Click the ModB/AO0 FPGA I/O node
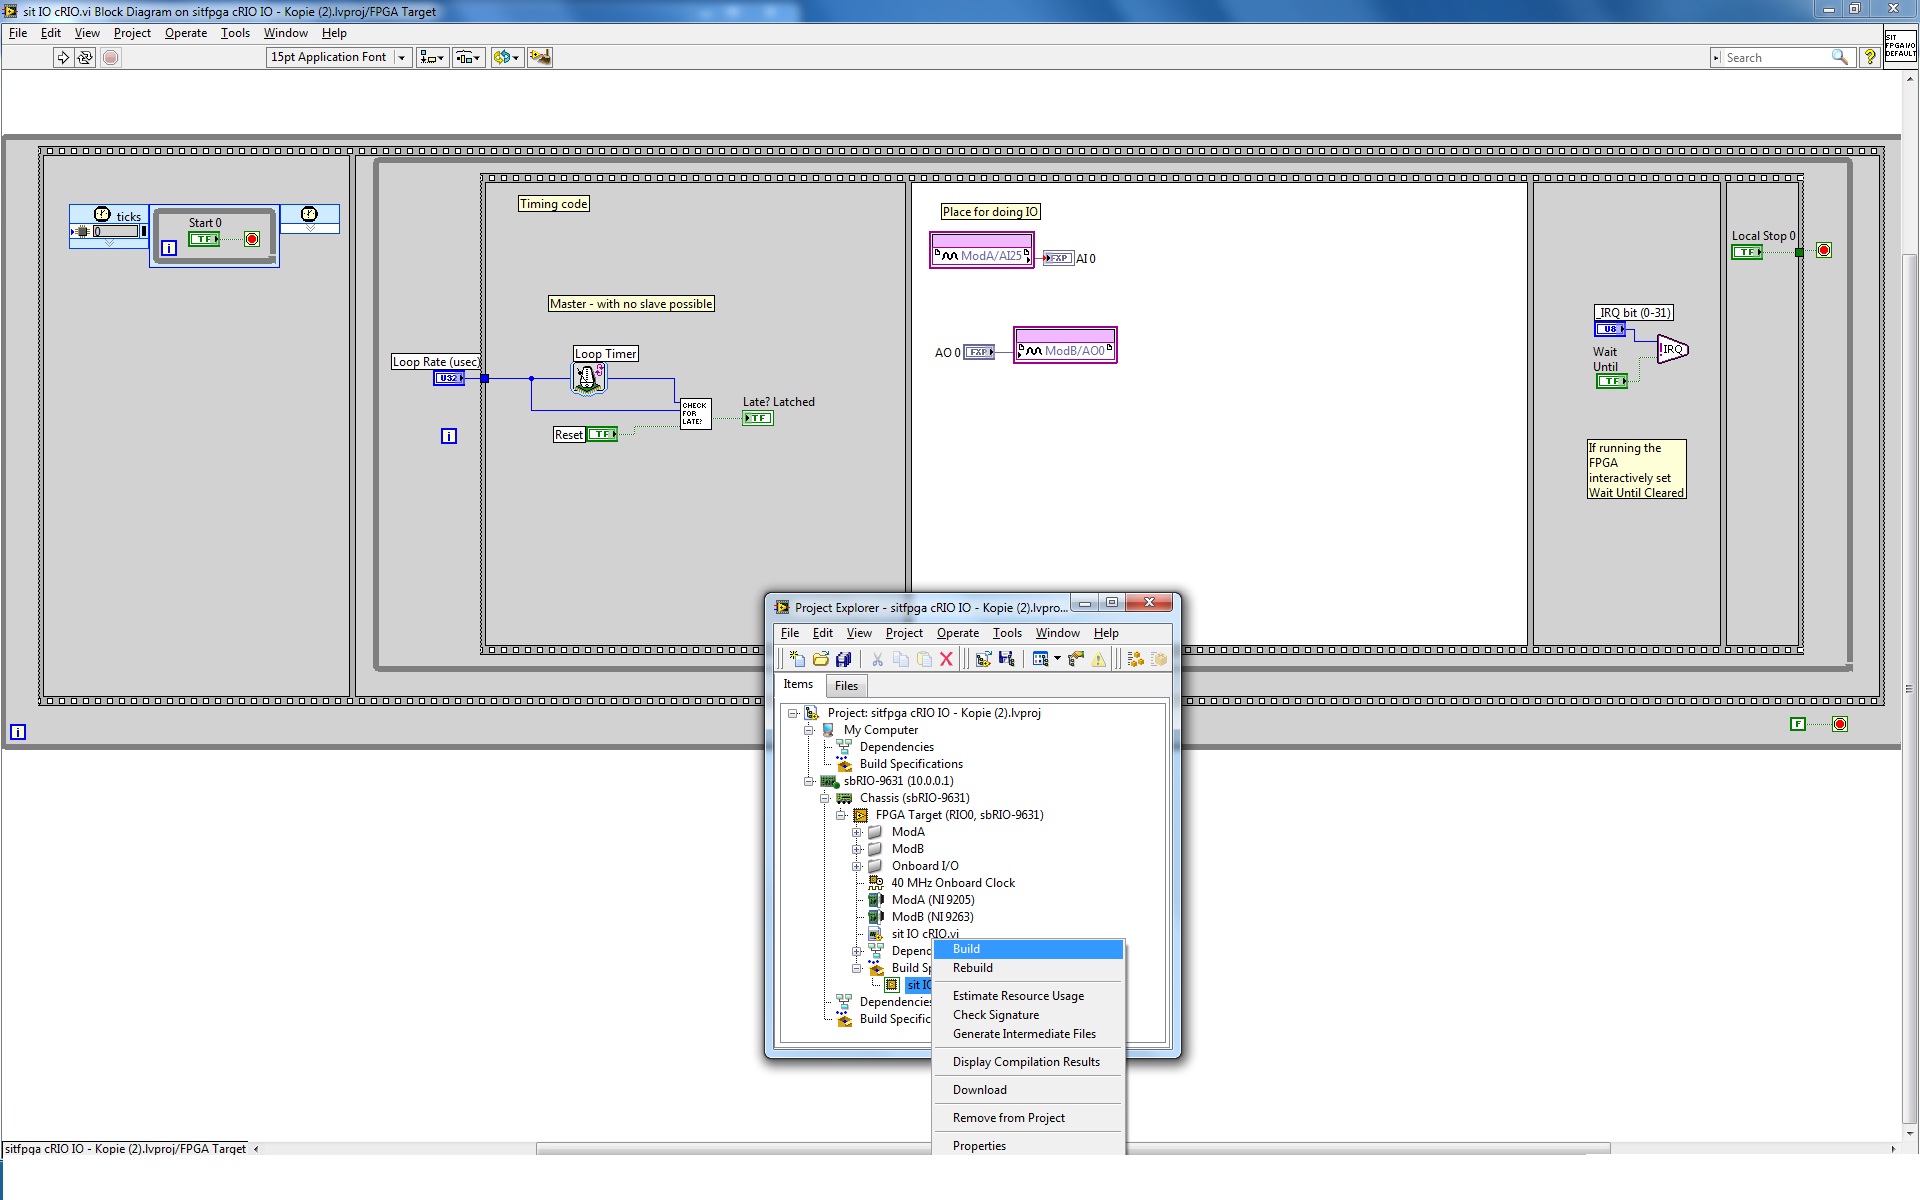Screen dimensions: 1920x1200 point(1065,346)
